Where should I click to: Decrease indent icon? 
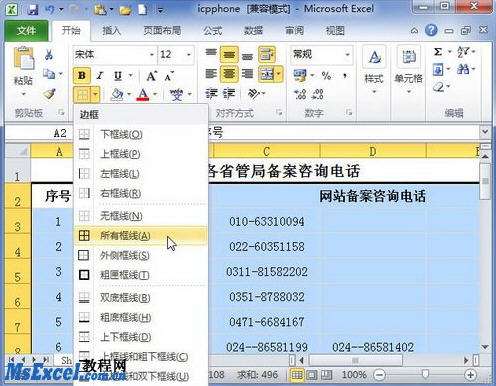(x=211, y=94)
